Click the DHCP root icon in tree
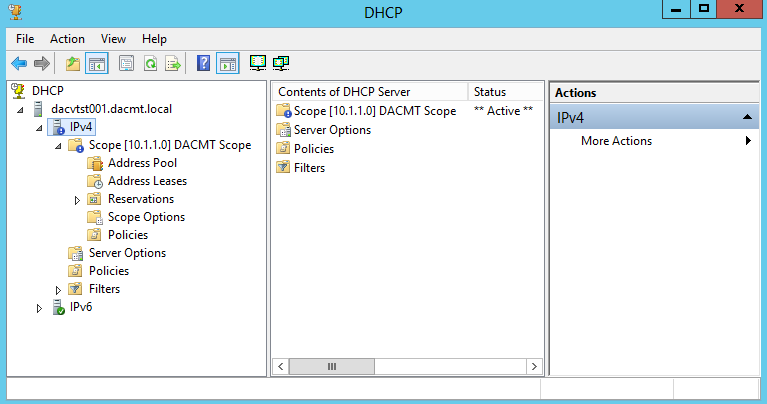767x404 pixels. point(18,91)
